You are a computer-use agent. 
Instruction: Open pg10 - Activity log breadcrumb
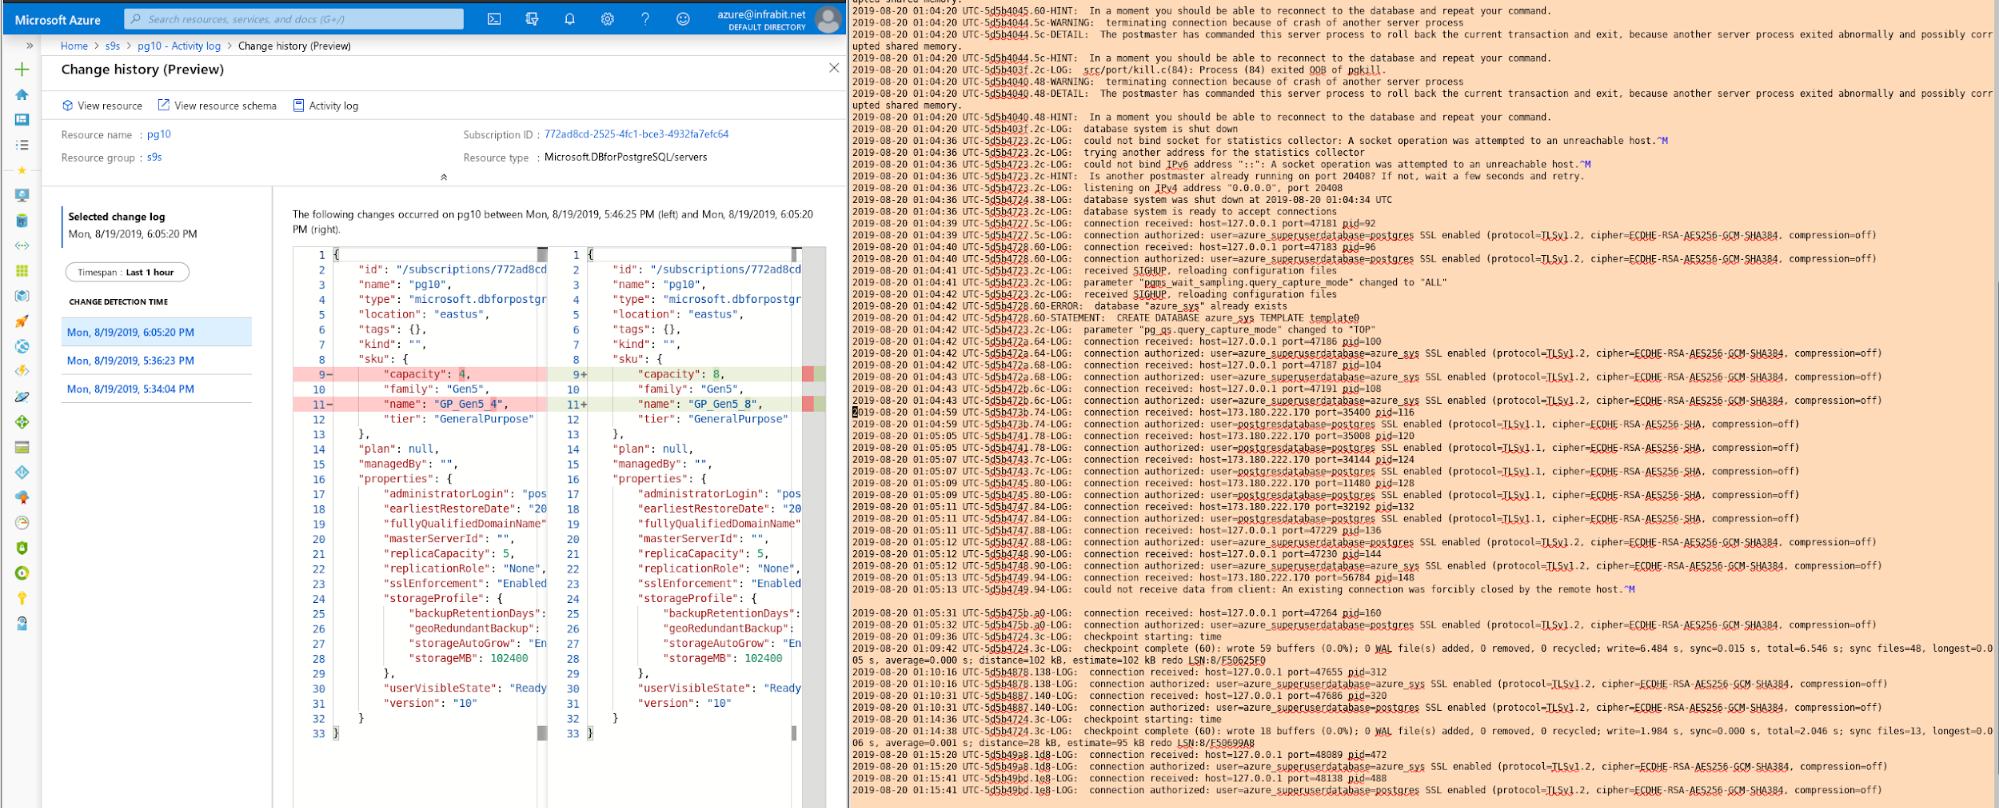coord(179,46)
